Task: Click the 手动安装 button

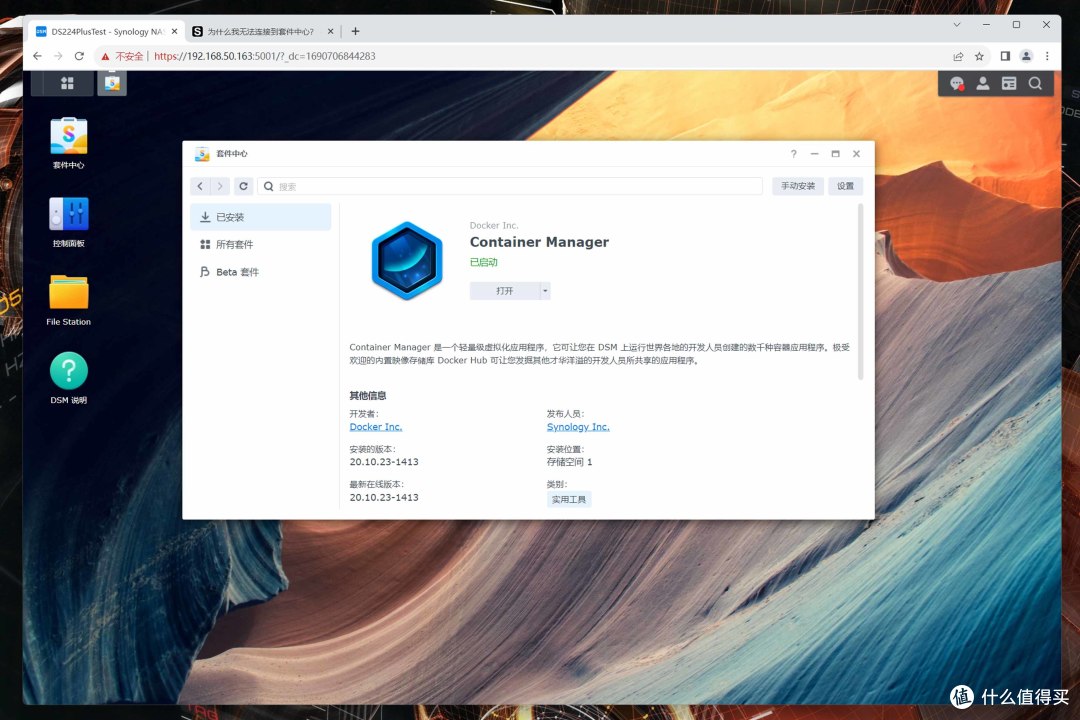Action: tap(797, 186)
